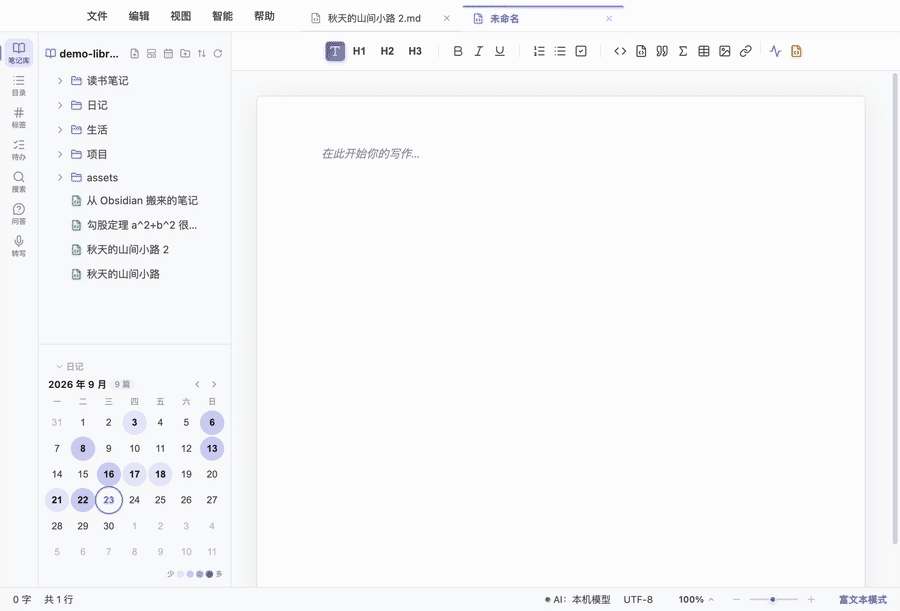Viewport: 900px width, 611px height.
Task: Open the 100% zoom dropdown
Action: pyautogui.click(x=696, y=600)
